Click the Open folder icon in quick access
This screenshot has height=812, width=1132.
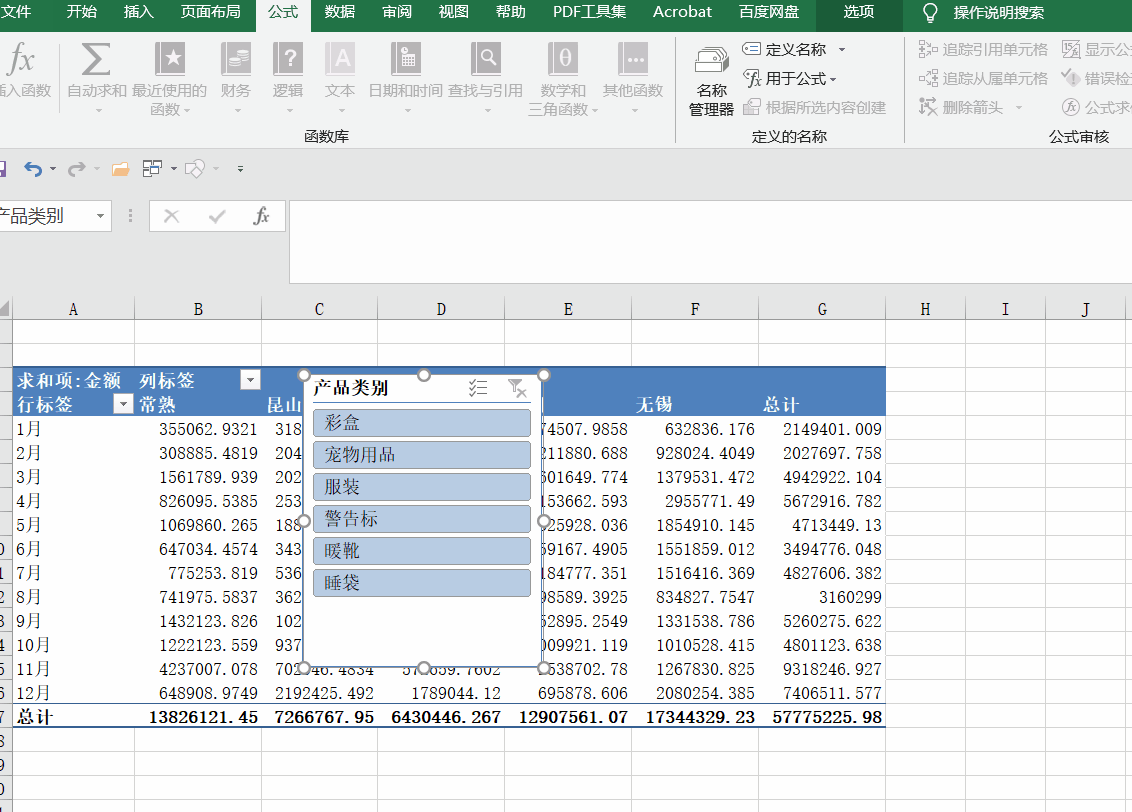121,169
